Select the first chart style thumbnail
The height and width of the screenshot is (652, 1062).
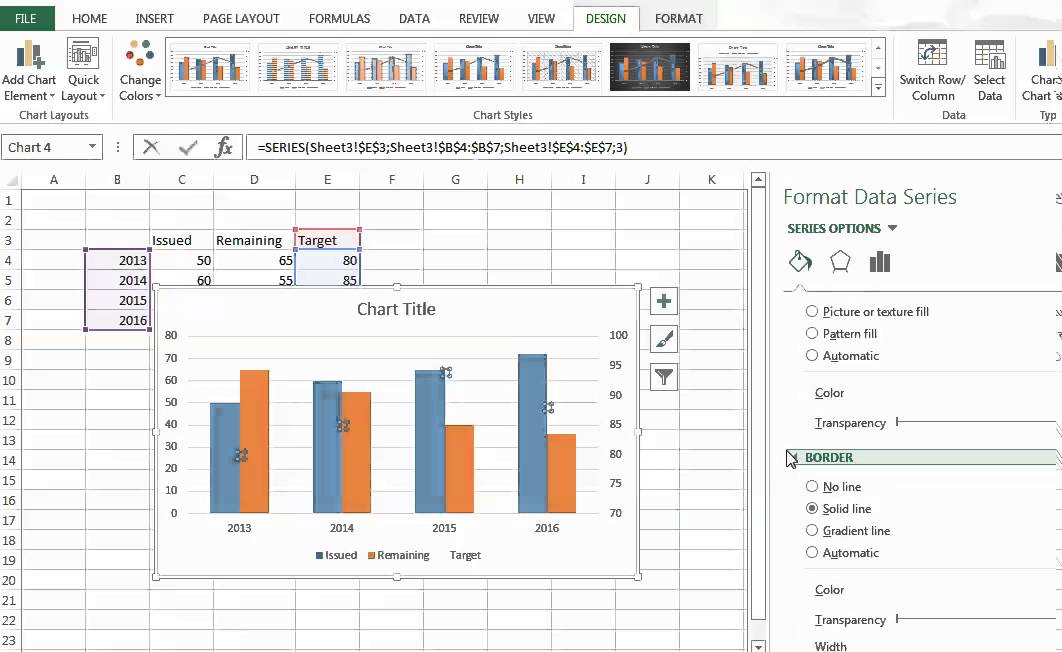[210, 66]
